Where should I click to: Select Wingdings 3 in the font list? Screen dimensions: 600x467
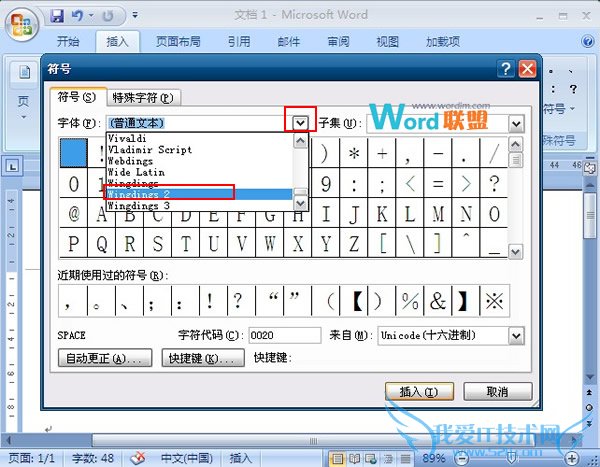[x=200, y=206]
